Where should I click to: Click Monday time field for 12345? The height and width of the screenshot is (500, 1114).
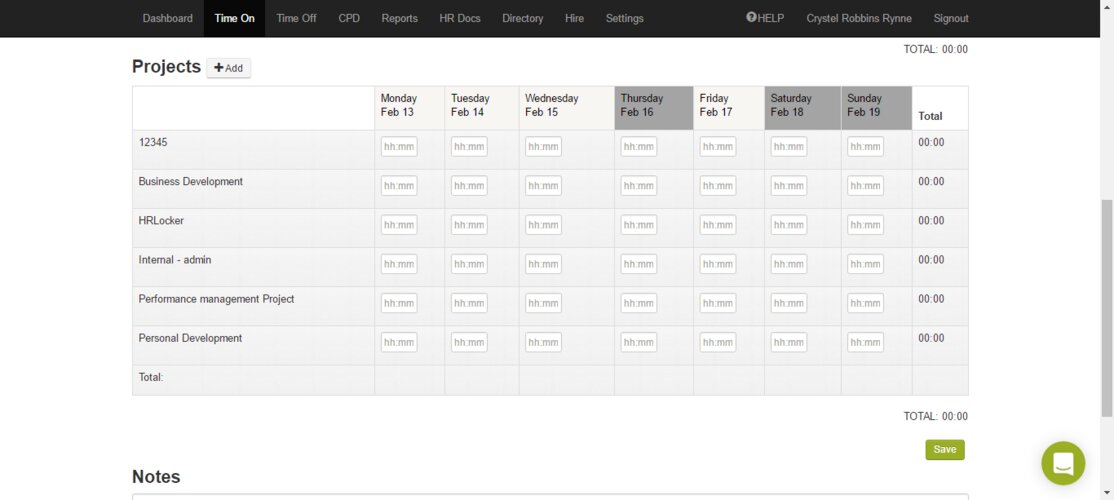(x=399, y=147)
